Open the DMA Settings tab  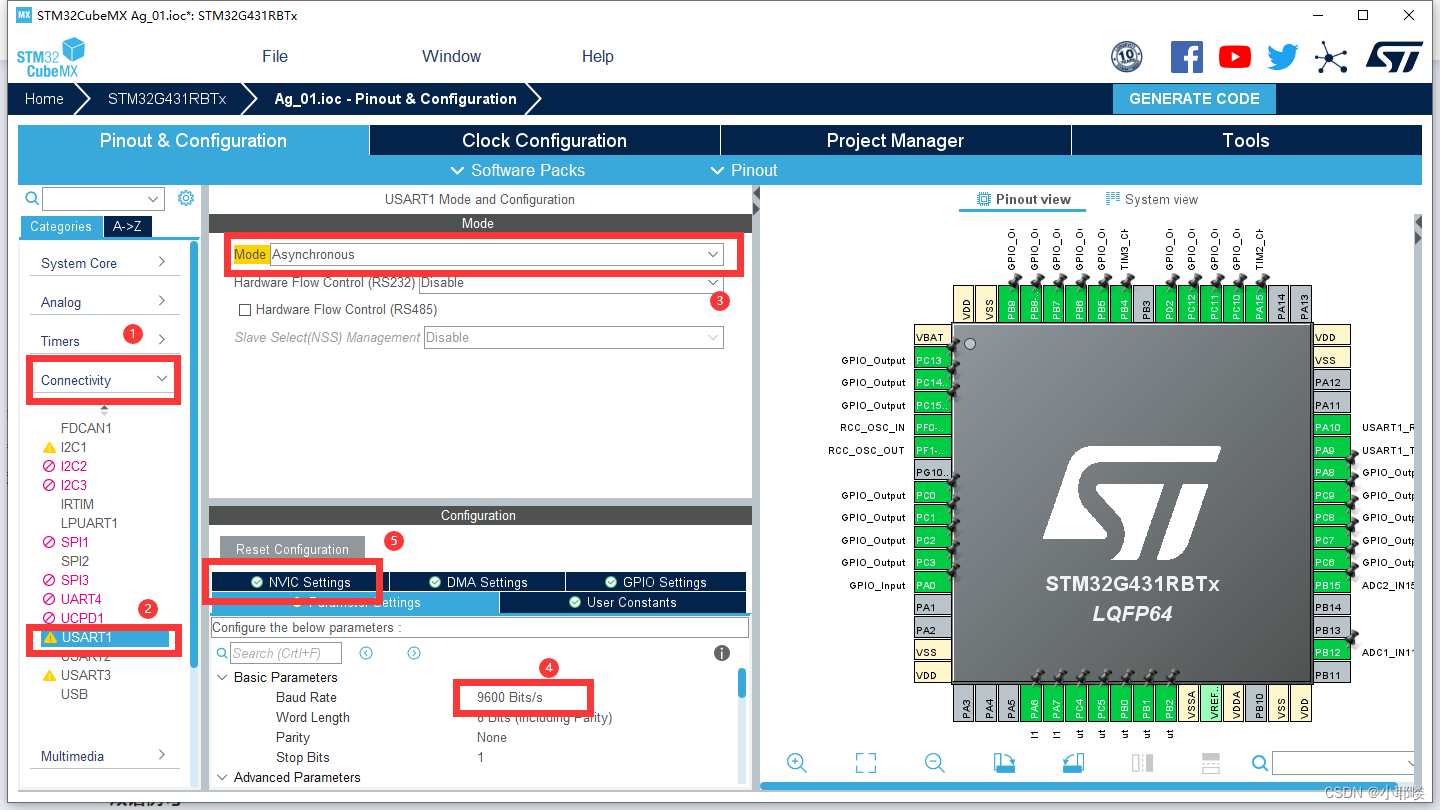click(x=477, y=582)
